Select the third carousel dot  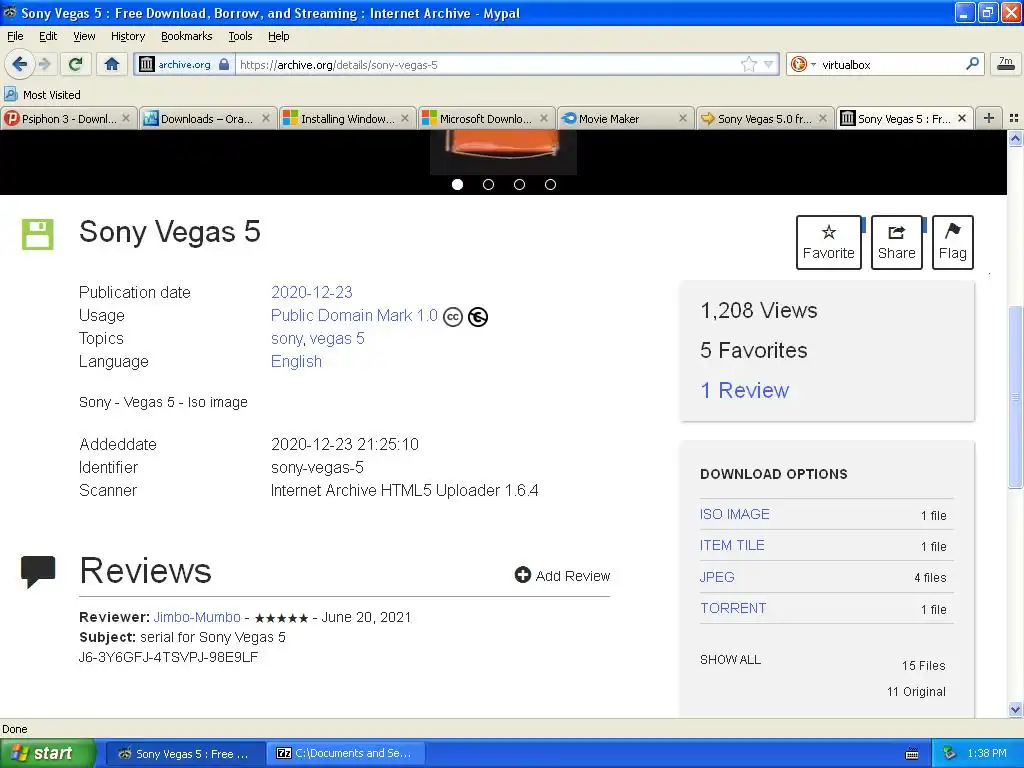(x=519, y=185)
